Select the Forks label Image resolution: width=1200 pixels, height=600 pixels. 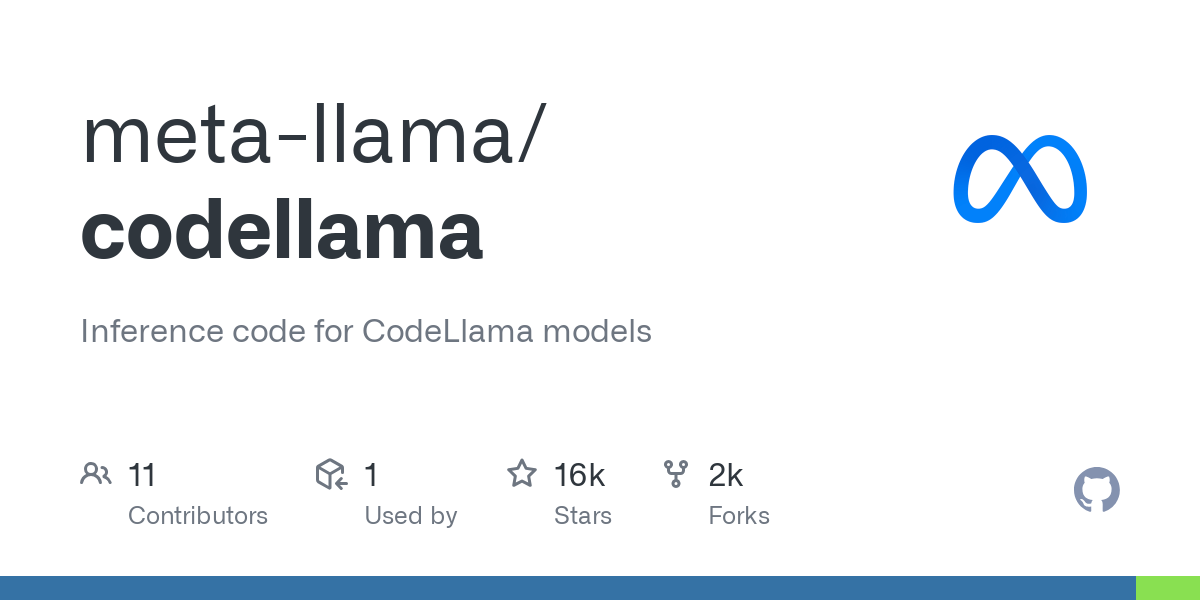tap(739, 516)
